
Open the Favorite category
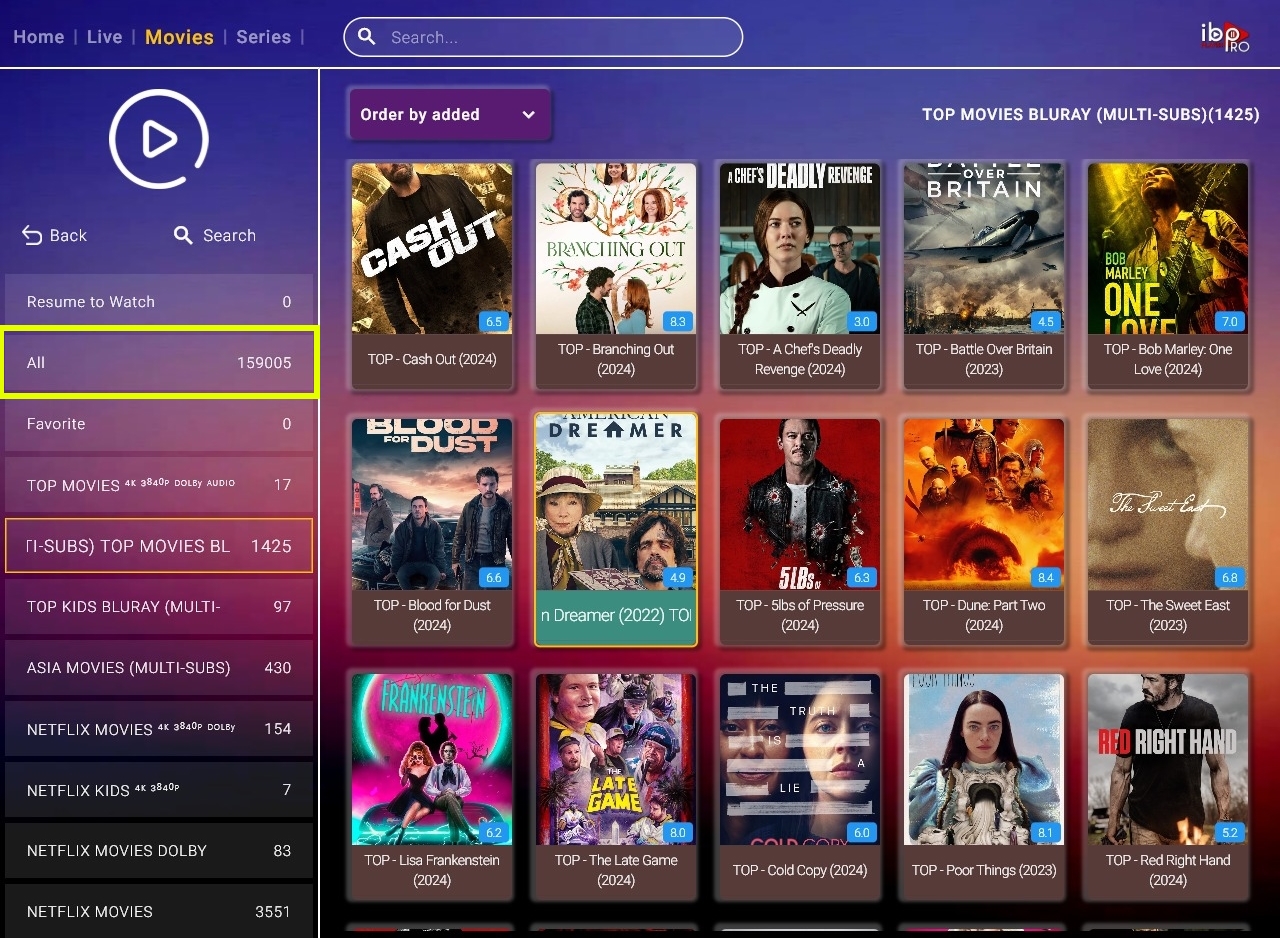tap(159, 424)
